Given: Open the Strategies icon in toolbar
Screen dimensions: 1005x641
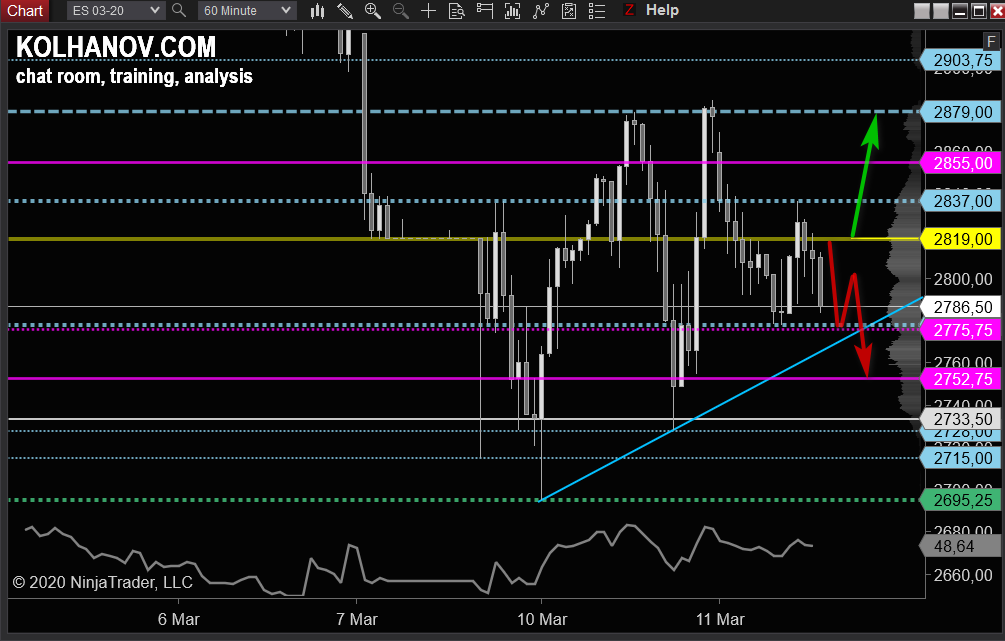Looking at the screenshot, I should [x=569, y=11].
